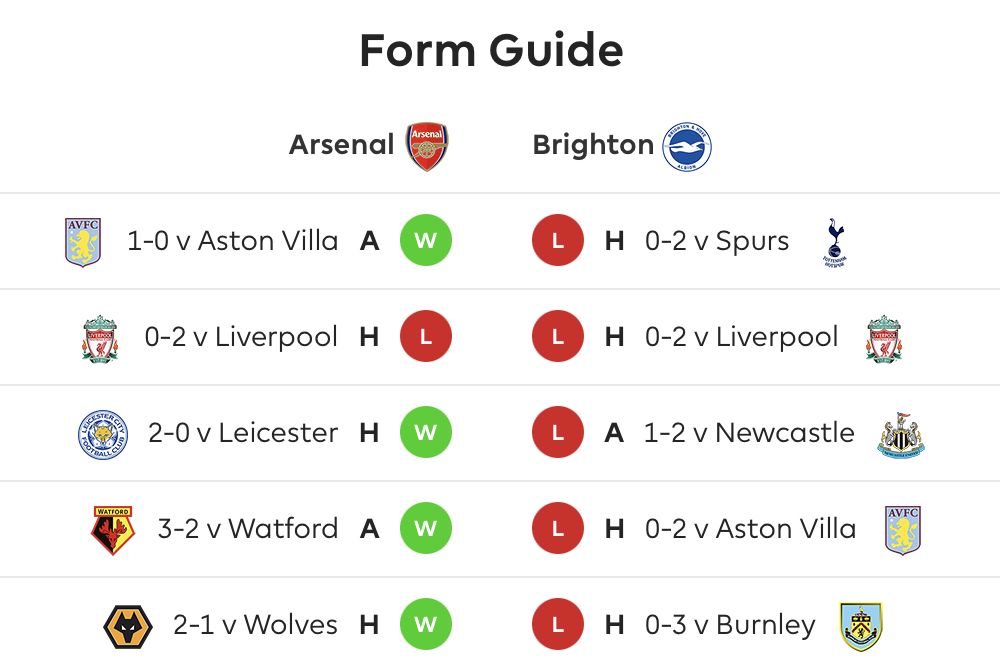Click the Brighton club crest
Screen dimensions: 1000x672
tap(687, 147)
